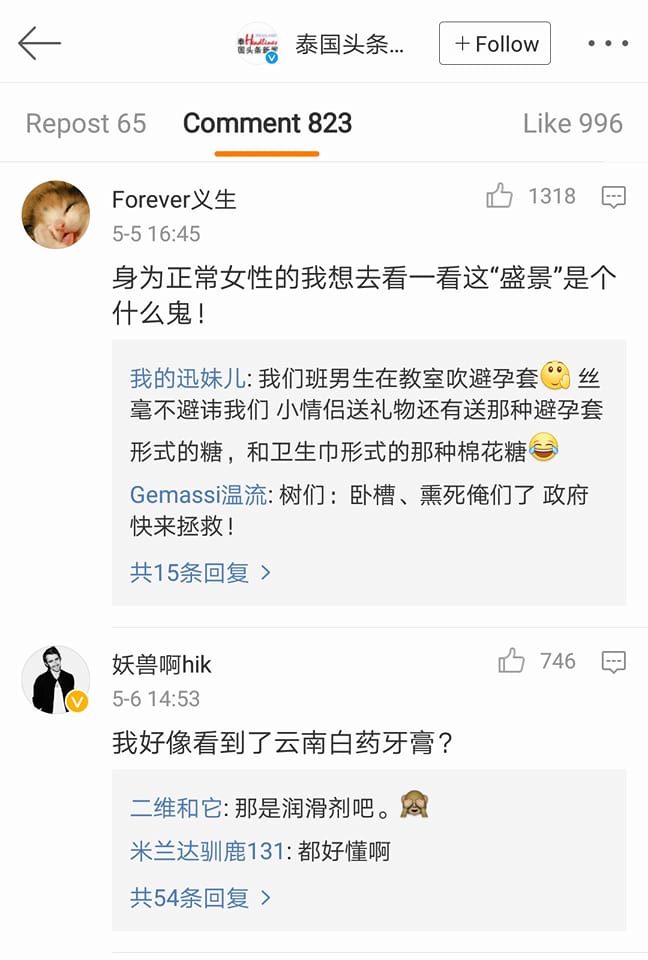This screenshot has height=960, width=648.
Task: Switch to the Like 996 tab
Action: click(x=572, y=124)
